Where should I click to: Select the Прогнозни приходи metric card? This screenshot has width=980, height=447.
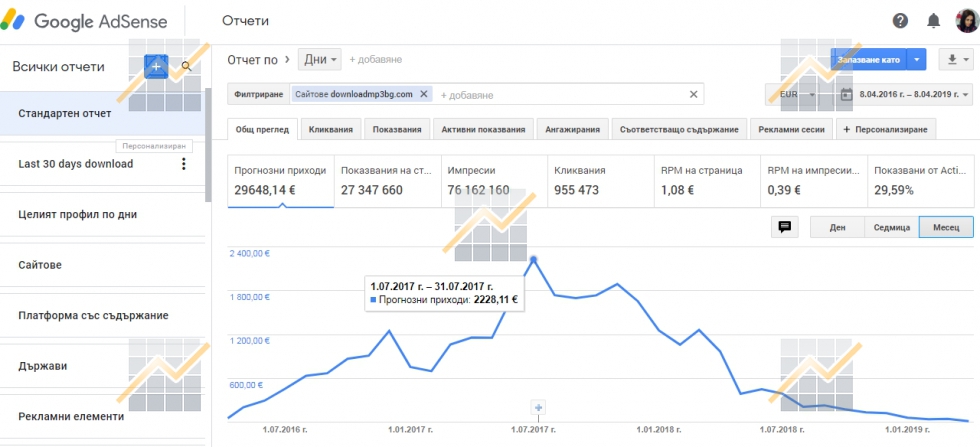click(x=281, y=181)
